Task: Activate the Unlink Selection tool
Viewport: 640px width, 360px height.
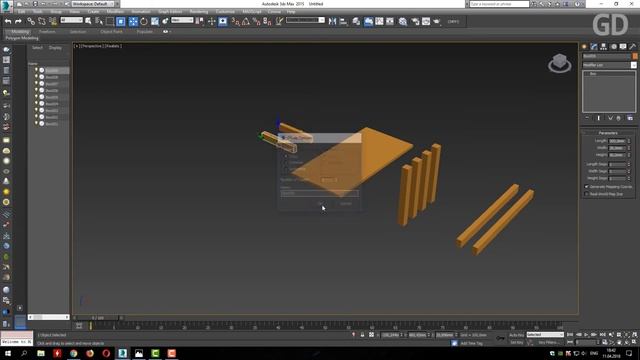Action: 42,21
